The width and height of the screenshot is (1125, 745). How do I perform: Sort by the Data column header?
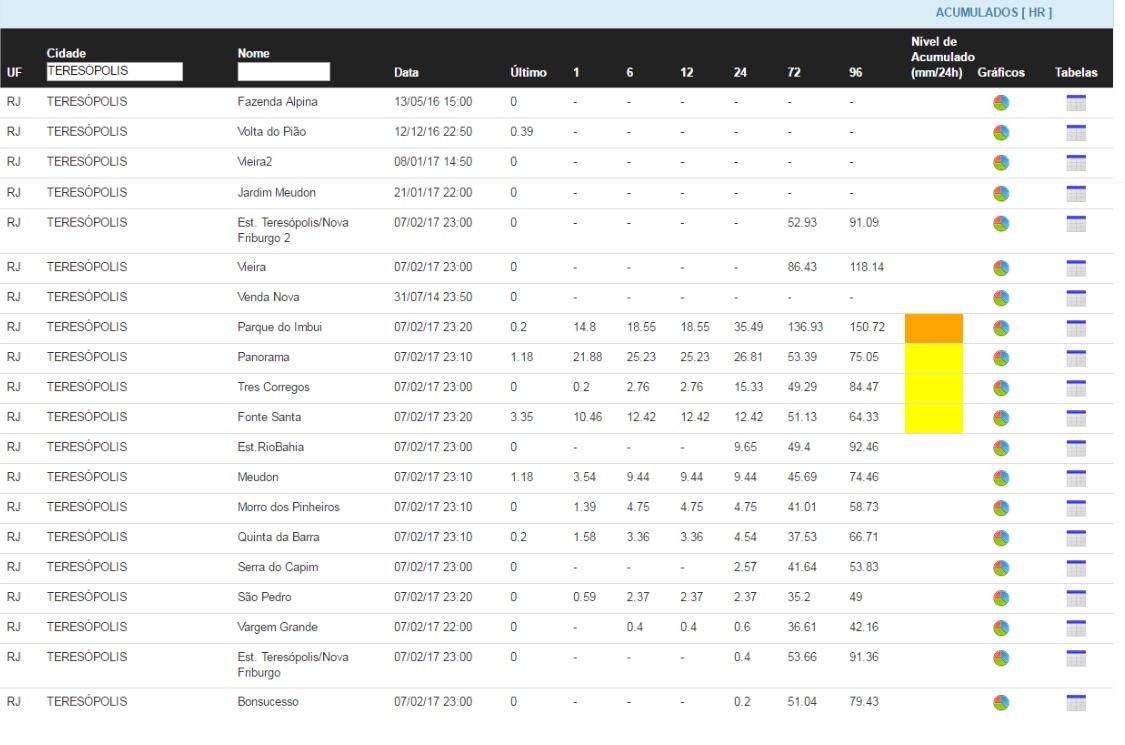[x=406, y=72]
